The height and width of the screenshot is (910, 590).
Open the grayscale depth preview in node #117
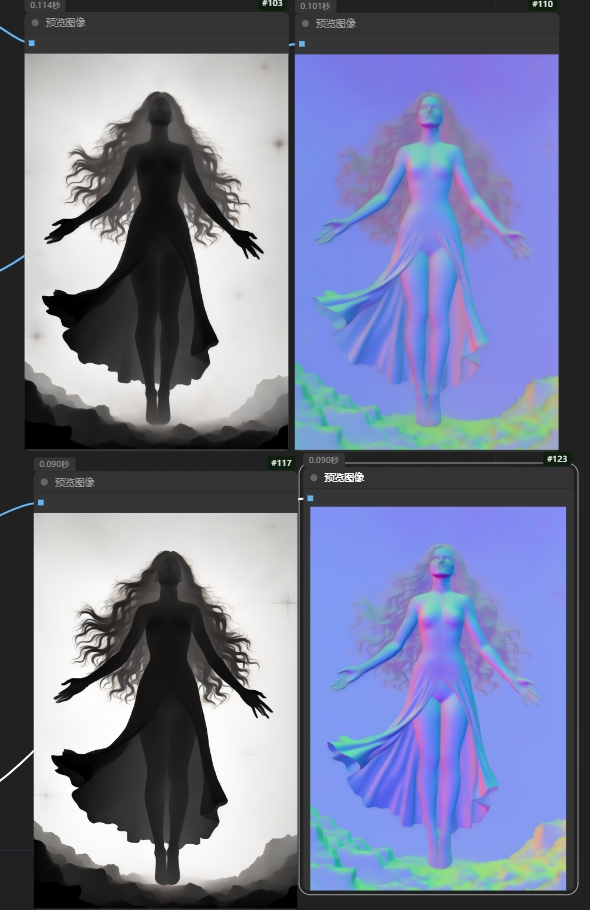(165, 710)
